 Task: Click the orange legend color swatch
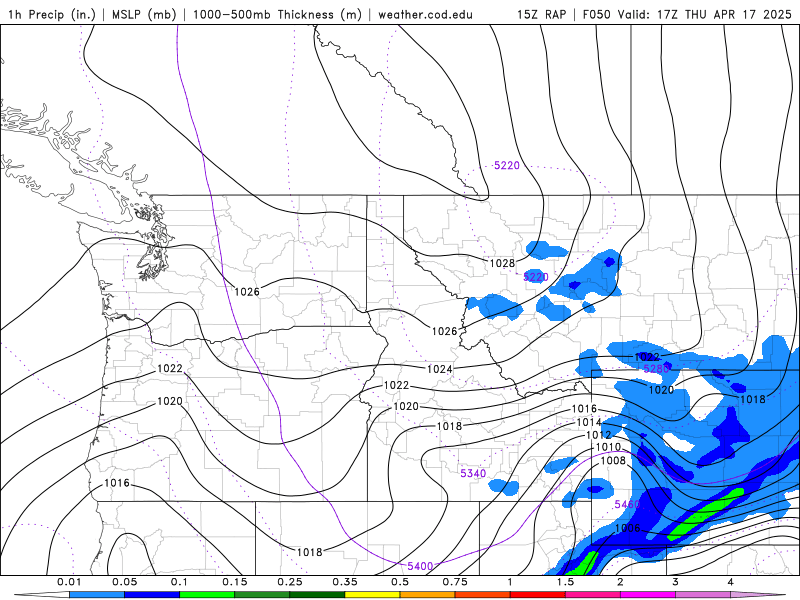click(428, 595)
